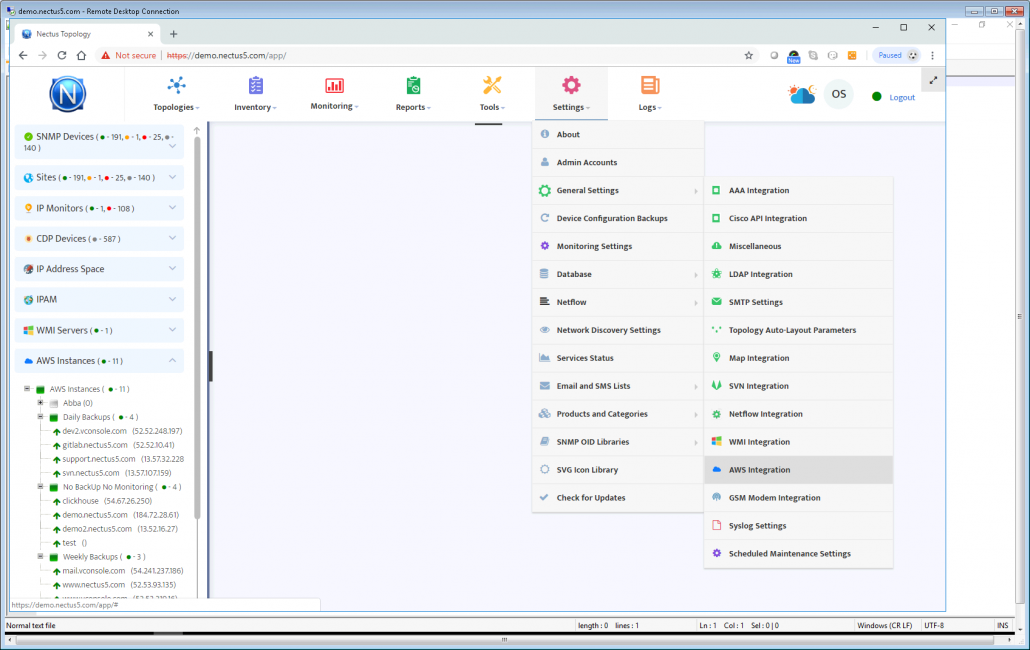Expand the IP Address Space section
The width and height of the screenshot is (1030, 650).
(172, 268)
